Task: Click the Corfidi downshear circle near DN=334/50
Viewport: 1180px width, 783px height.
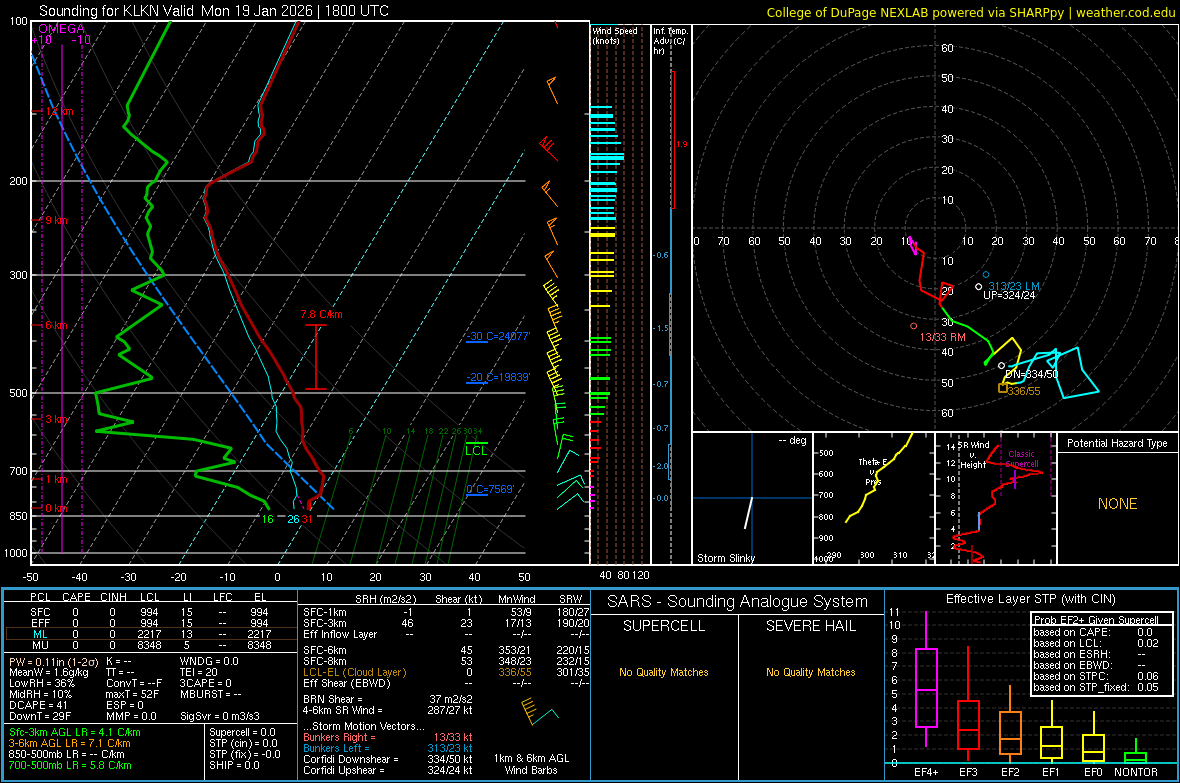Action: [x=1001, y=366]
